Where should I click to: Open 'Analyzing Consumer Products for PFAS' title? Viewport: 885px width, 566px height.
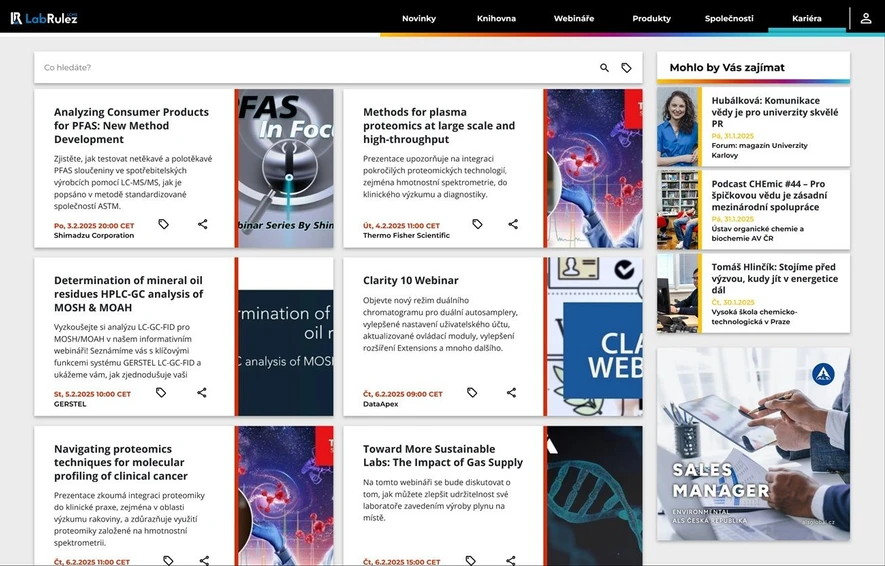(x=132, y=125)
